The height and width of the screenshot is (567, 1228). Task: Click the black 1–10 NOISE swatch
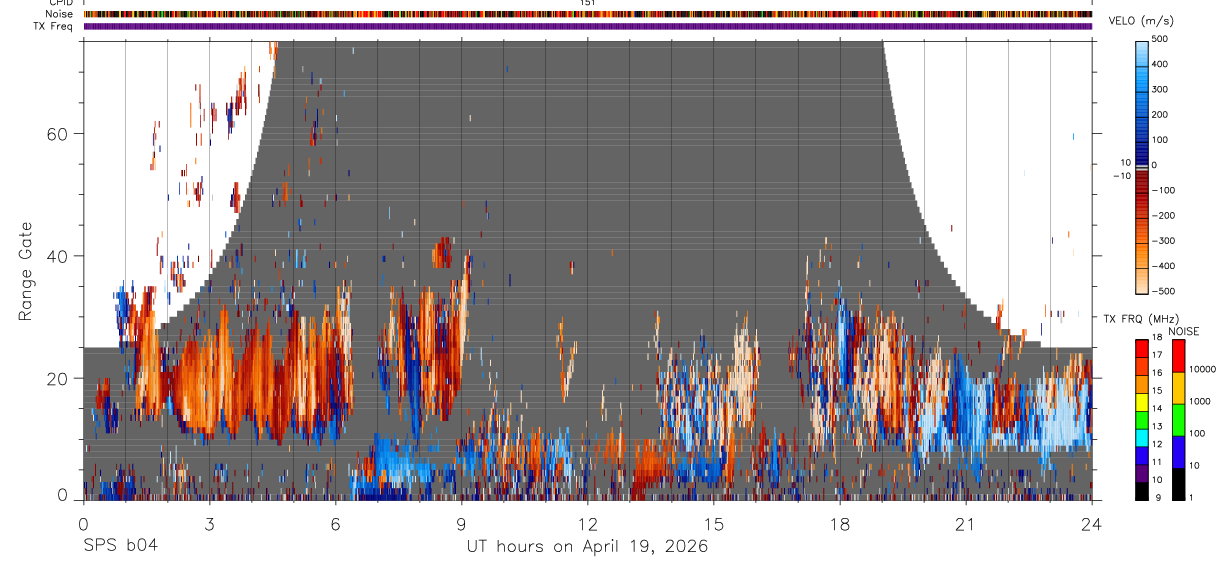pyautogui.click(x=1179, y=482)
